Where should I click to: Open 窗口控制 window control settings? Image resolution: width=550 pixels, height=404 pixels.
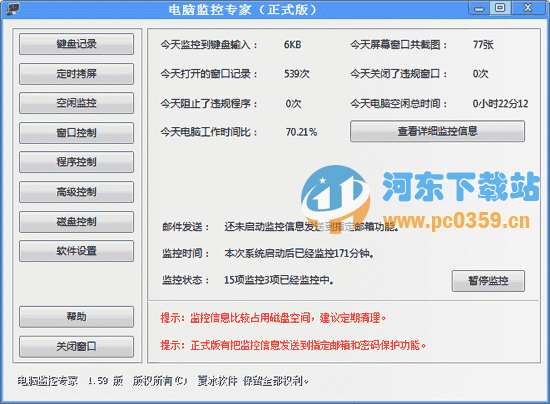(76, 133)
